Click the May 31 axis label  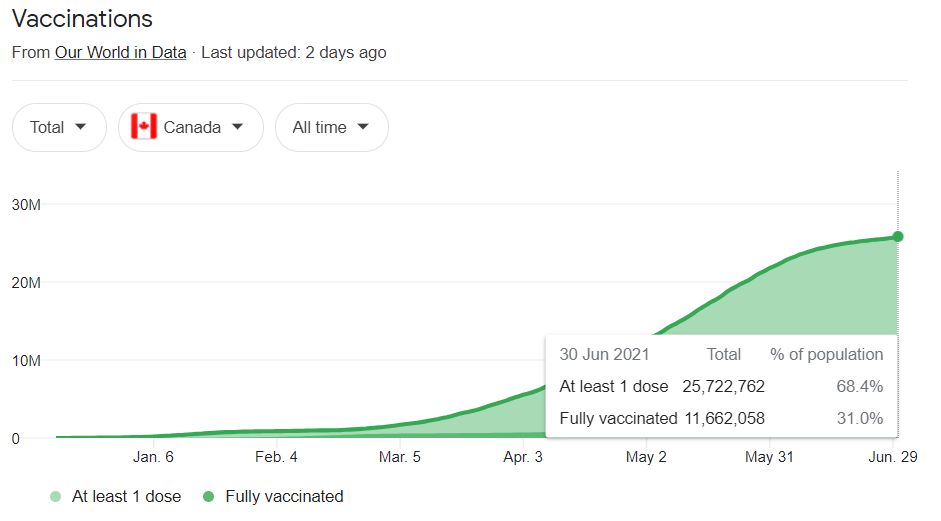point(769,457)
